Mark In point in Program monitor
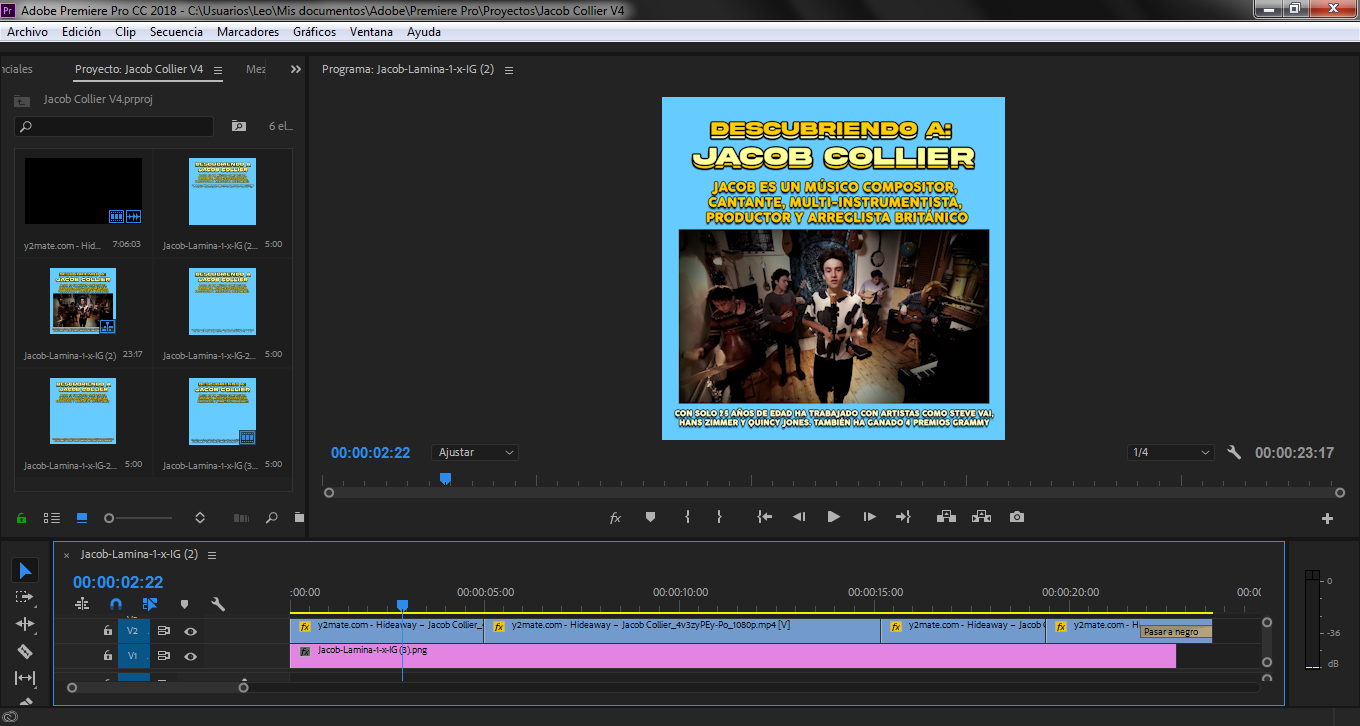The image size is (1360, 726). (687, 517)
